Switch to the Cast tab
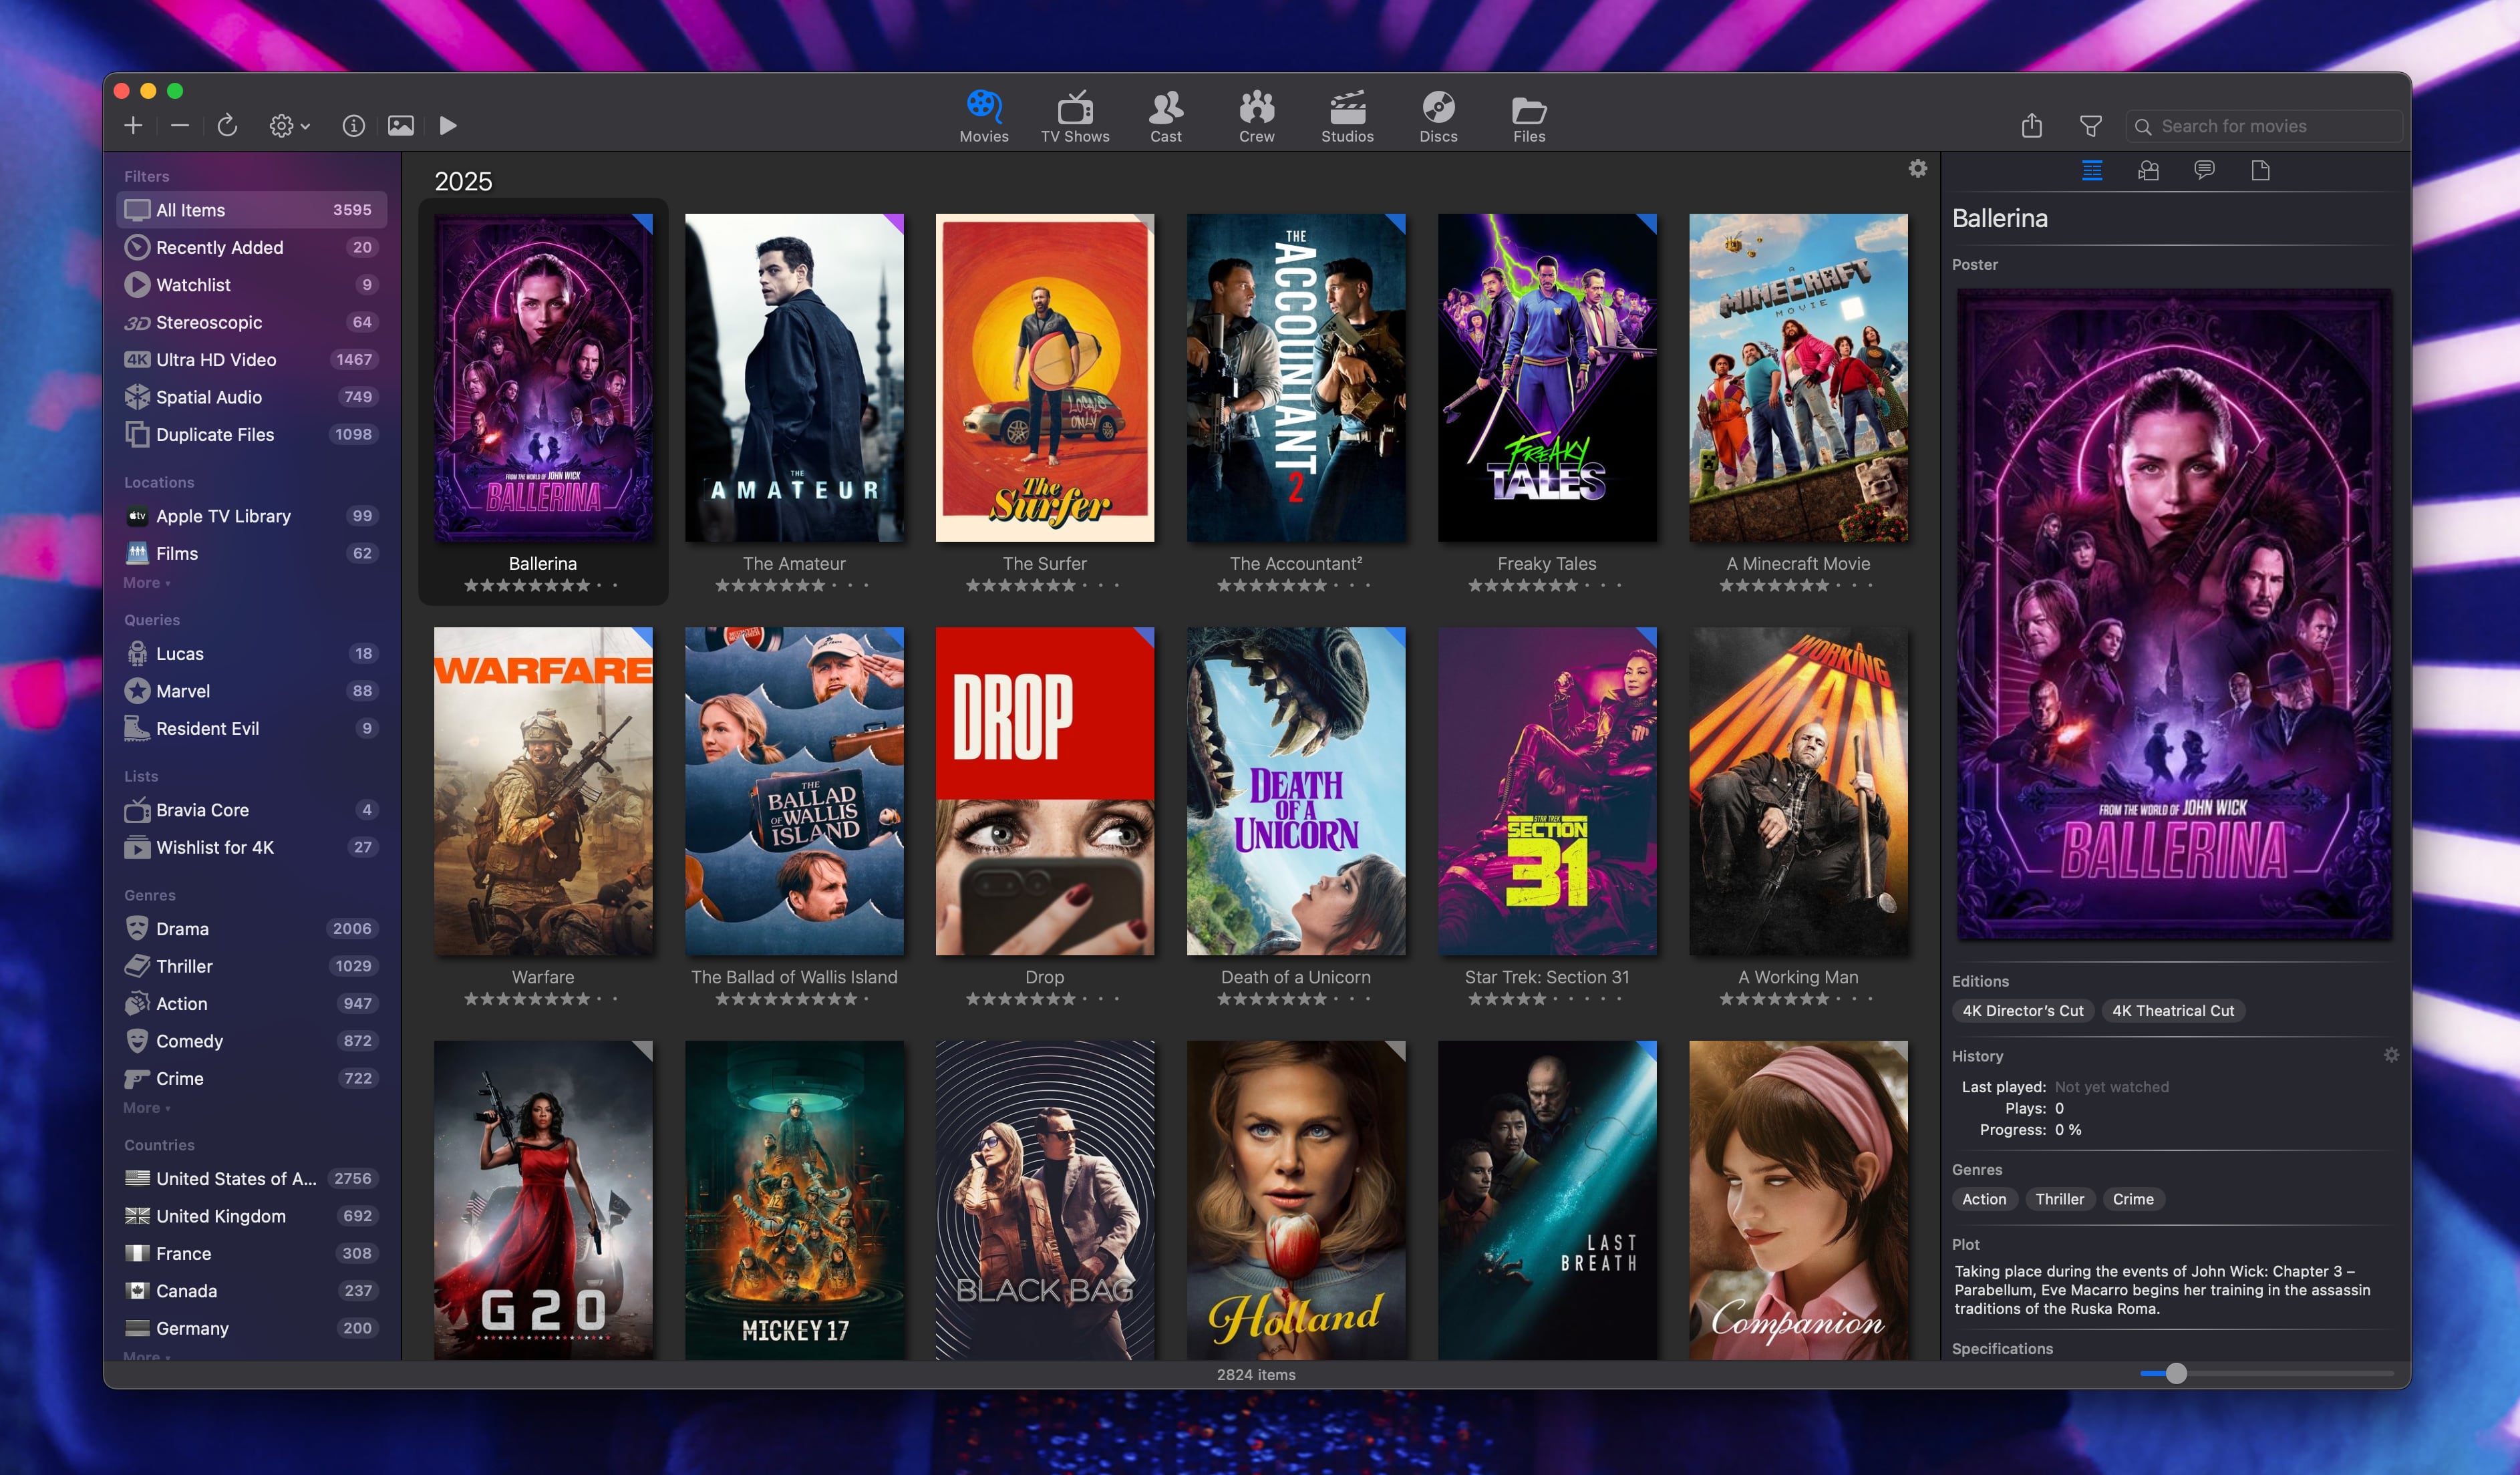Screen dimensions: 2520x1475 pyautogui.click(x=1165, y=117)
